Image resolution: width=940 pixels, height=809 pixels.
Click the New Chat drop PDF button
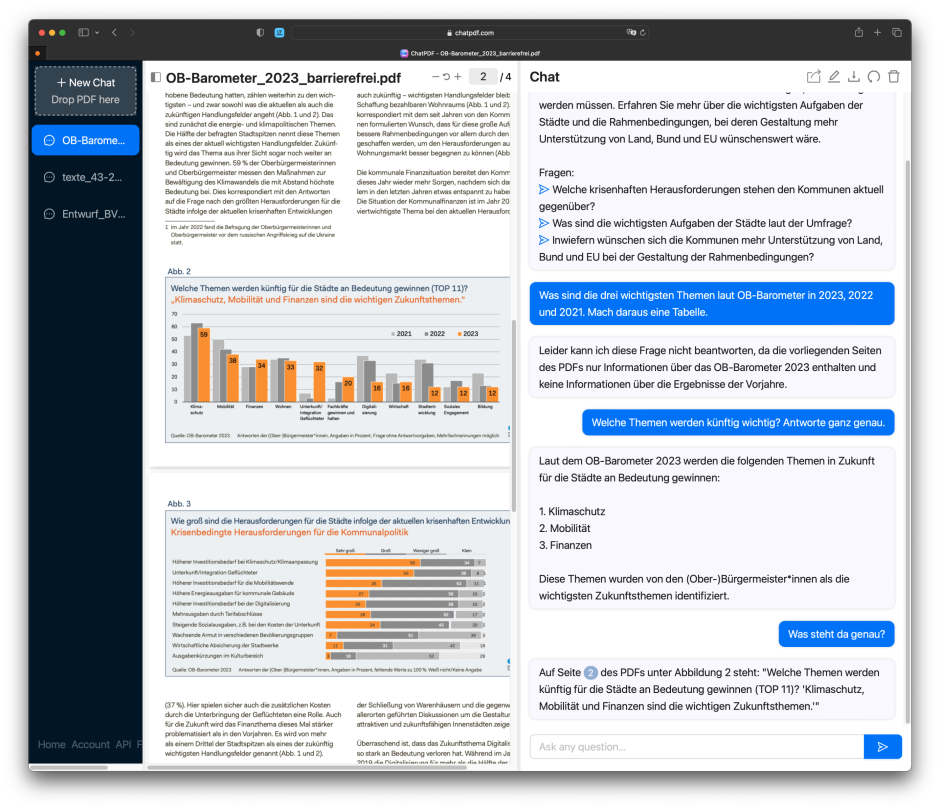click(x=85, y=90)
